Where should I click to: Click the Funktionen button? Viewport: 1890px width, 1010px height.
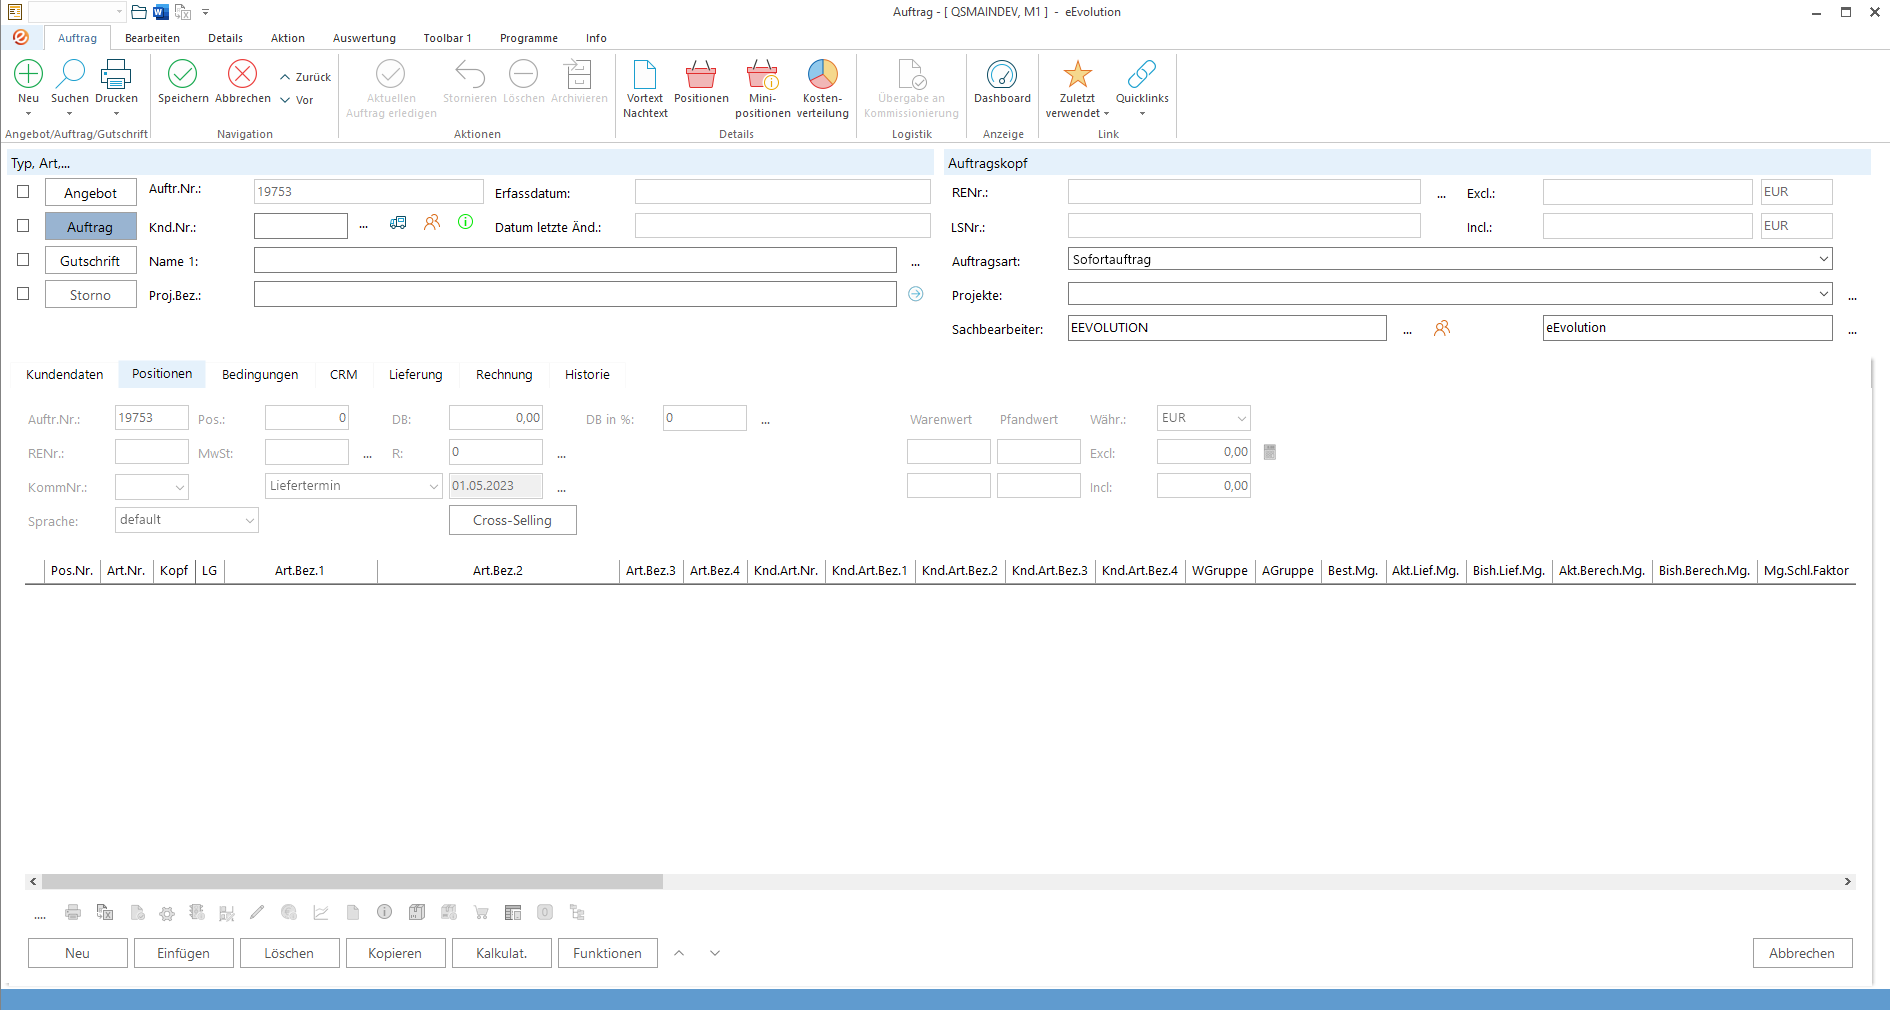click(608, 953)
